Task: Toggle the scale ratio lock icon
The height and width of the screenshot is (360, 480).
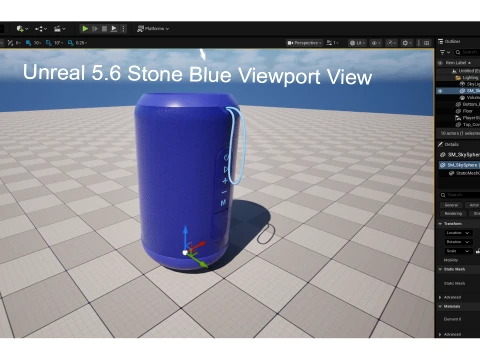Action: [x=478, y=251]
